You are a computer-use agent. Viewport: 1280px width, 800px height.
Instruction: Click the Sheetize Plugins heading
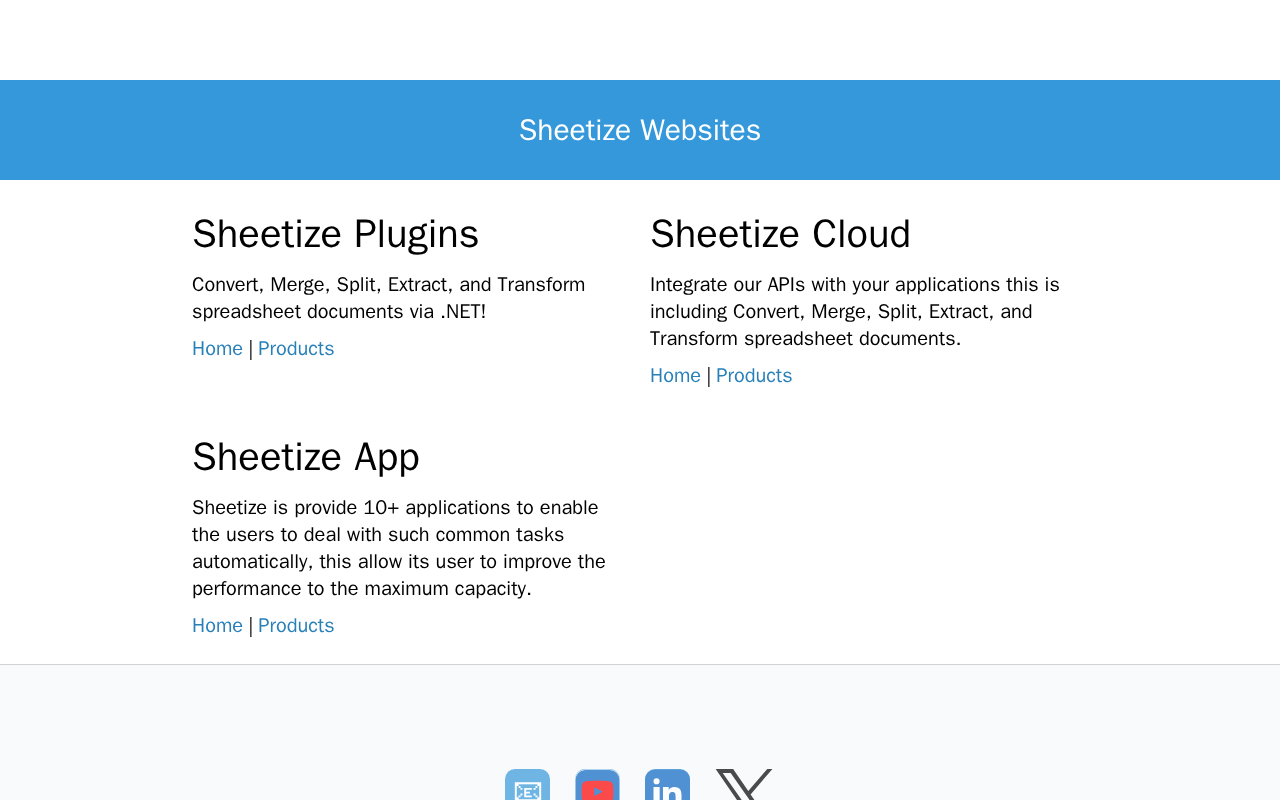[335, 234]
